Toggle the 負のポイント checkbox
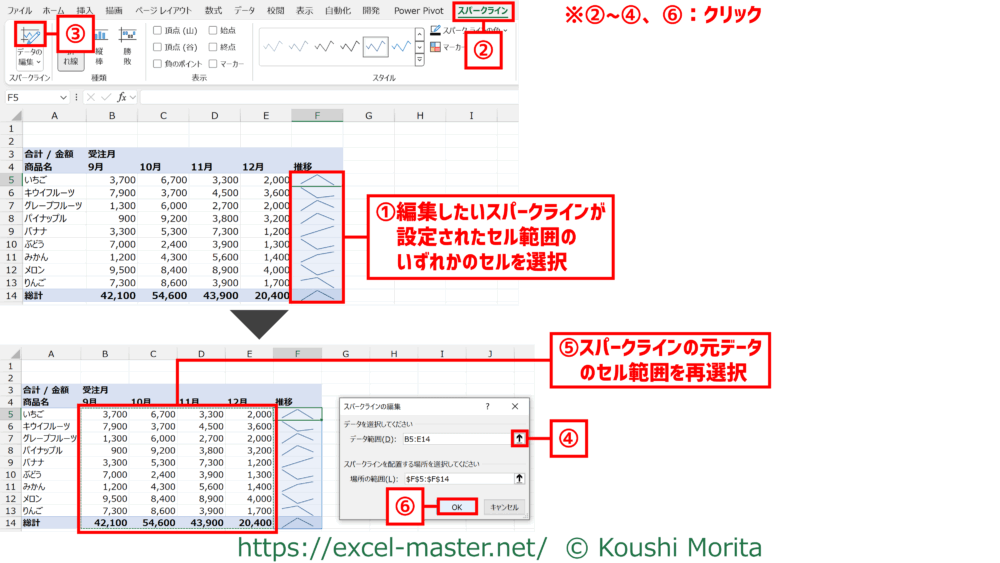This screenshot has width=1000, height=563. click(x=158, y=64)
